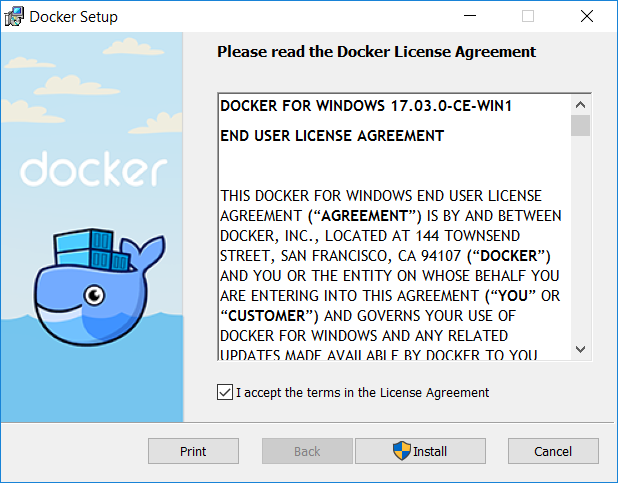
Task: Click the 'Docker Setup' title bar text
Action: pos(73,17)
